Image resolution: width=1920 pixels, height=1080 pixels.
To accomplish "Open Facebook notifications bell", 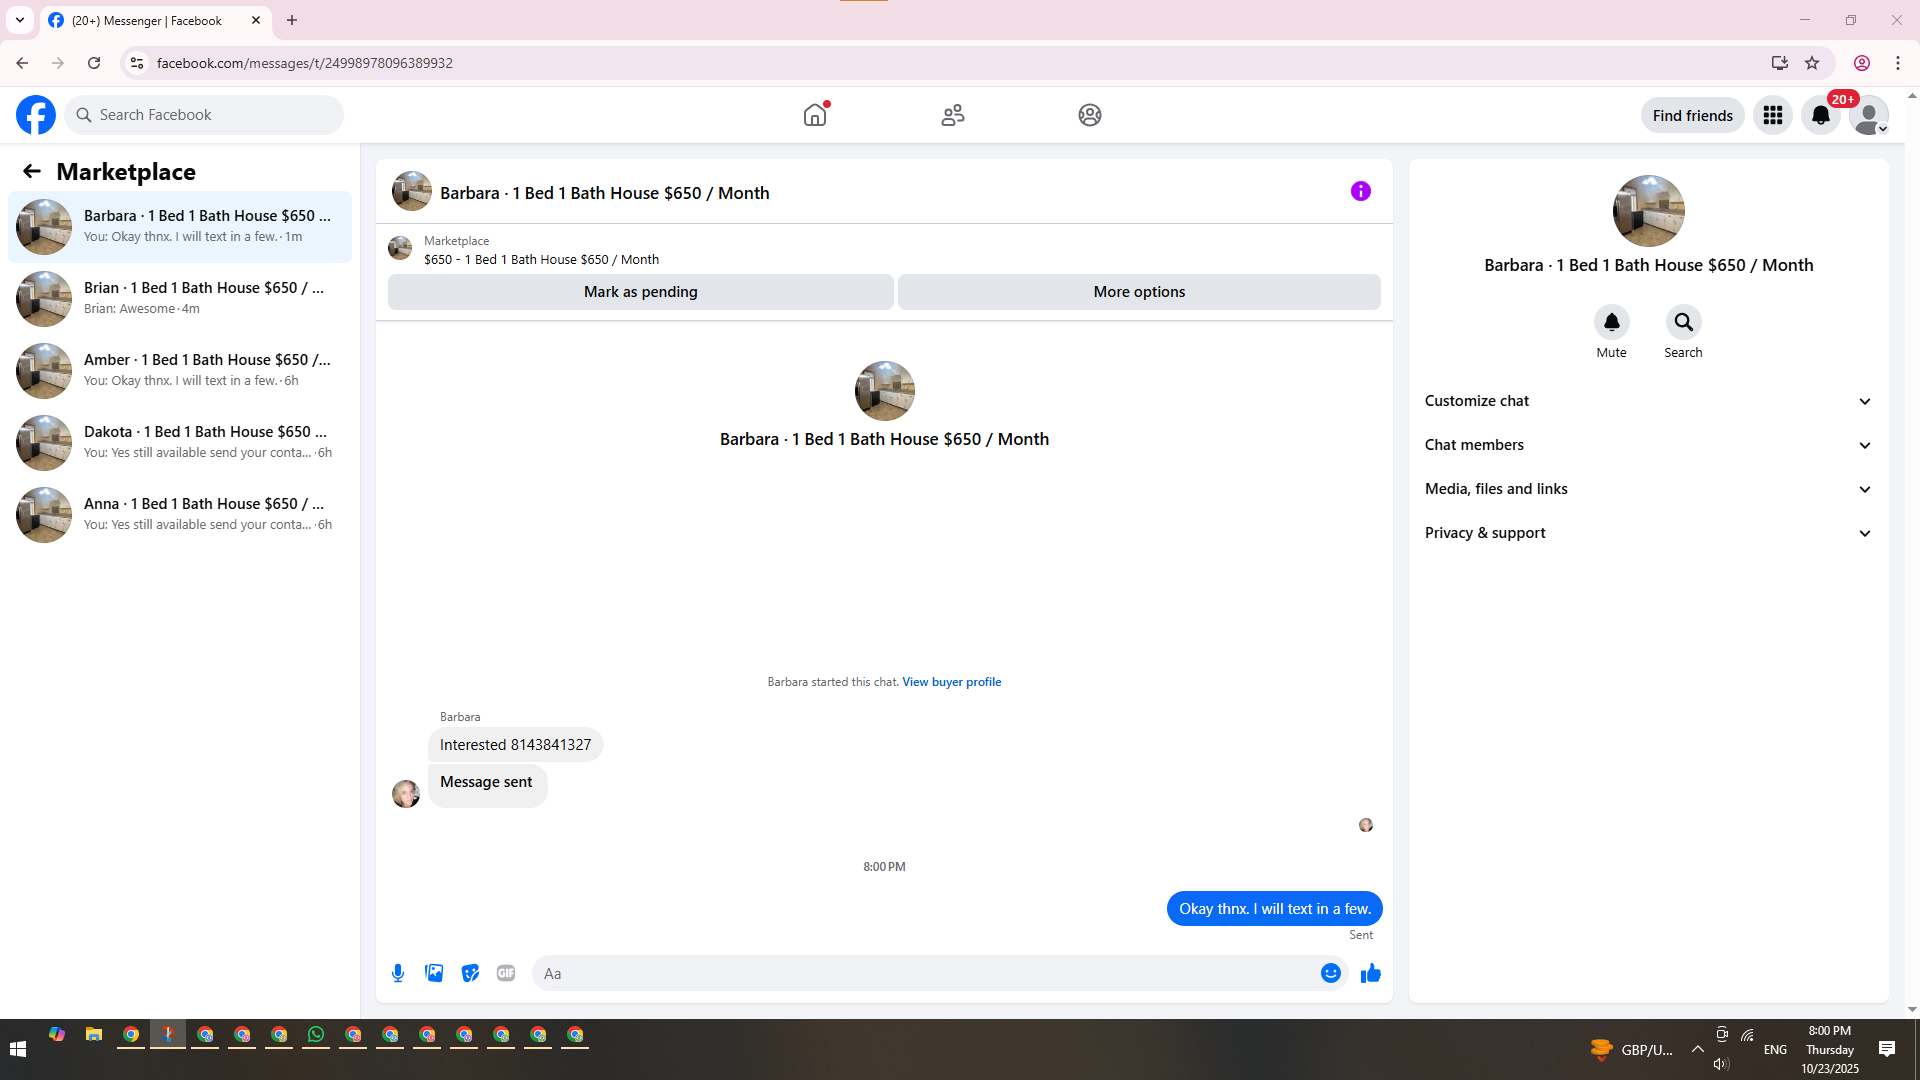I will click(1821, 115).
